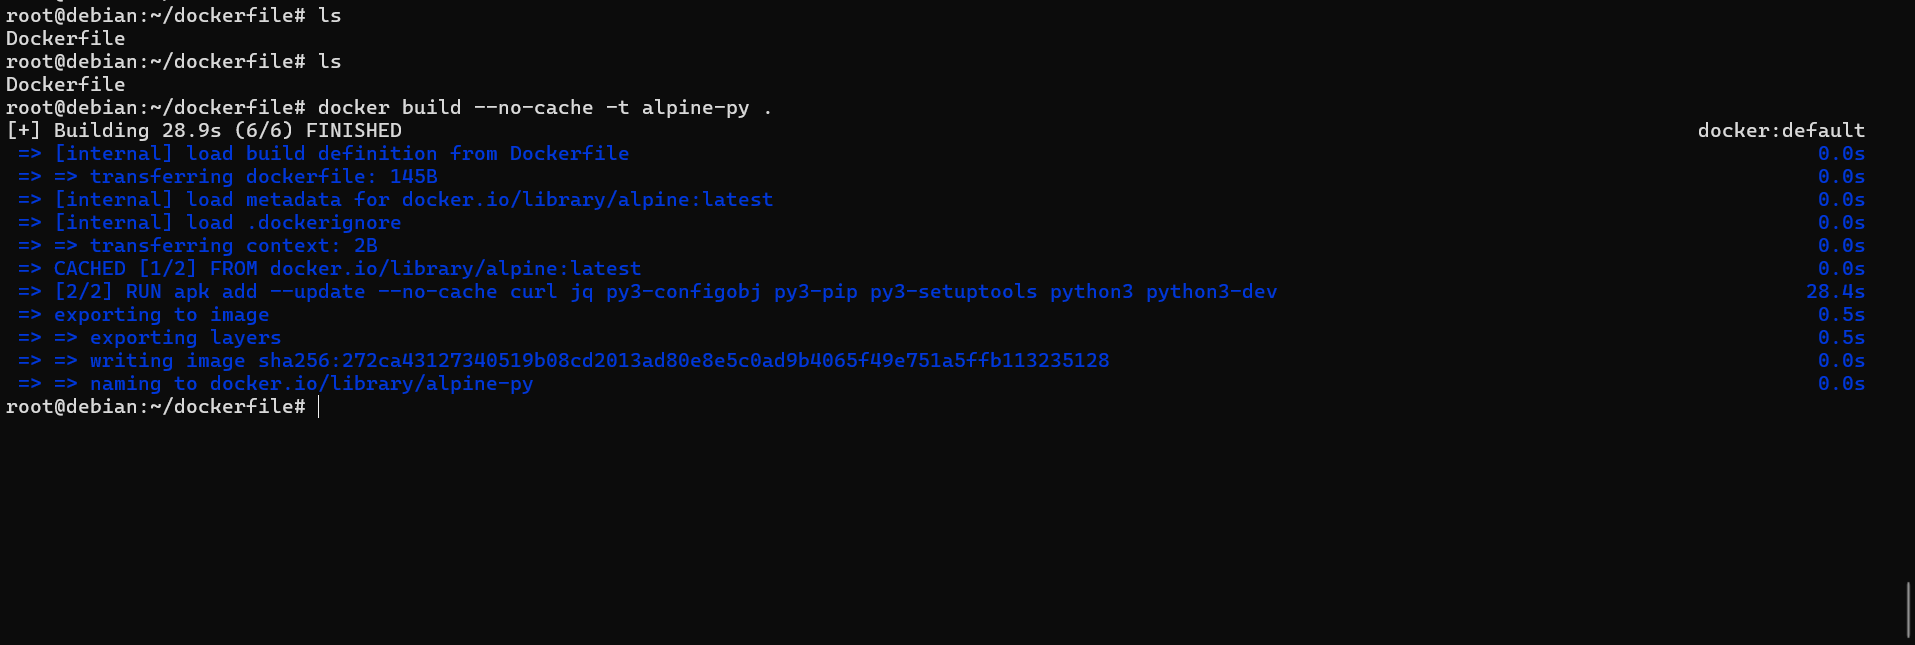1915x645 pixels.
Task: Click the "py3-configobj" package name
Action: 683,292
